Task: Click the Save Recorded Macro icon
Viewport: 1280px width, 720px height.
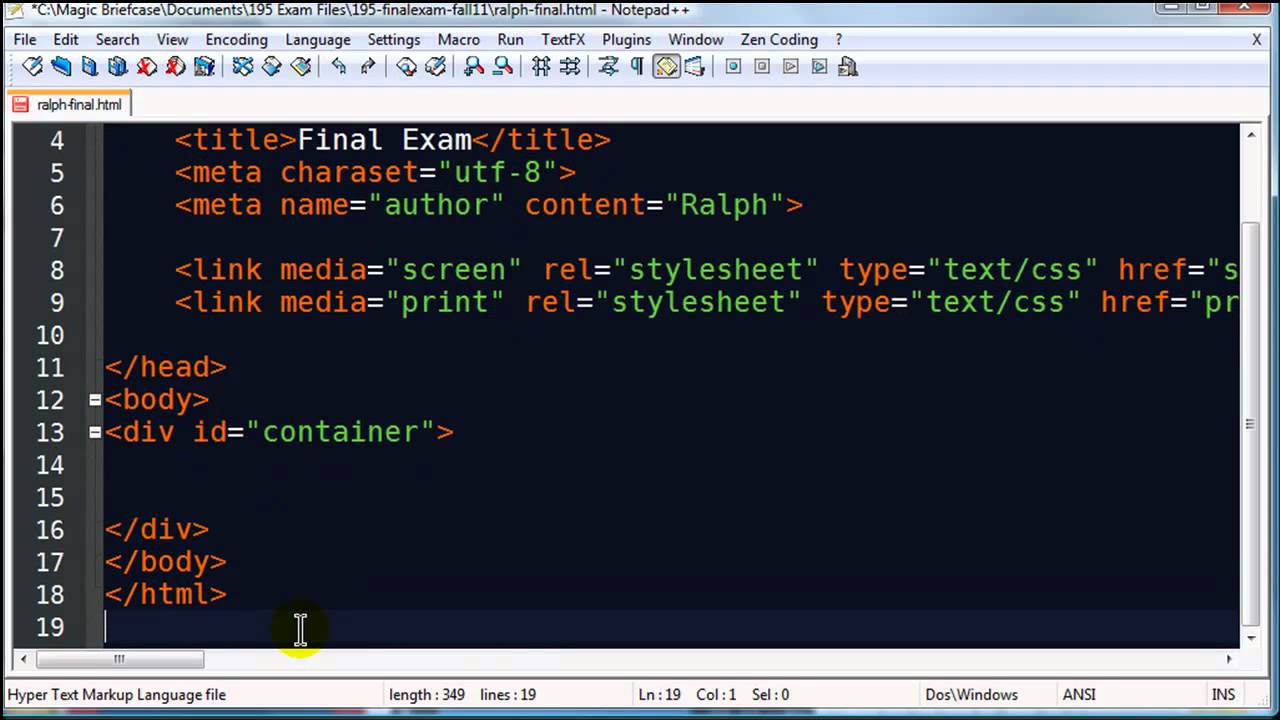Action: point(848,67)
